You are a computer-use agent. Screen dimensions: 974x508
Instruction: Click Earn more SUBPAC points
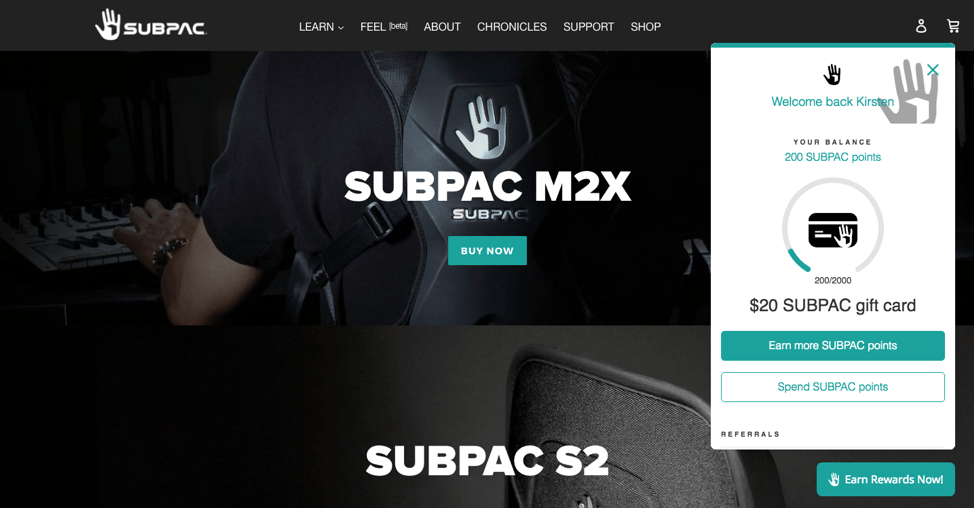pos(832,345)
